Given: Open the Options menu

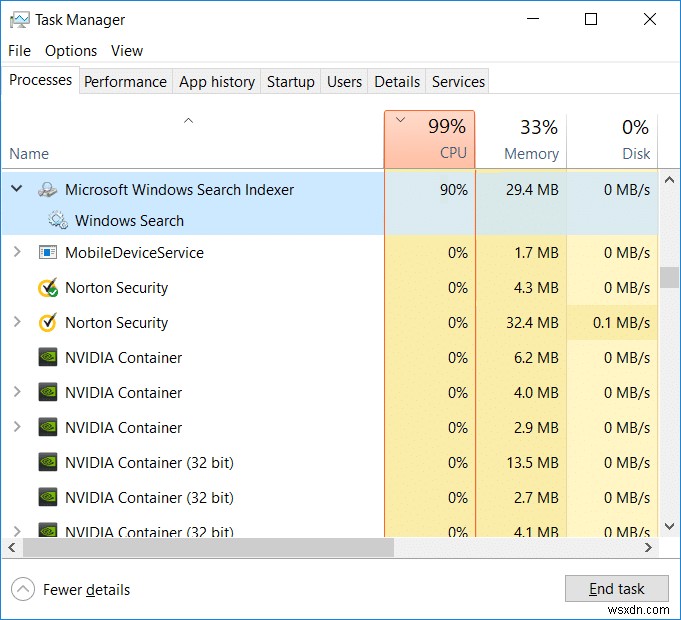Looking at the screenshot, I should click(71, 51).
